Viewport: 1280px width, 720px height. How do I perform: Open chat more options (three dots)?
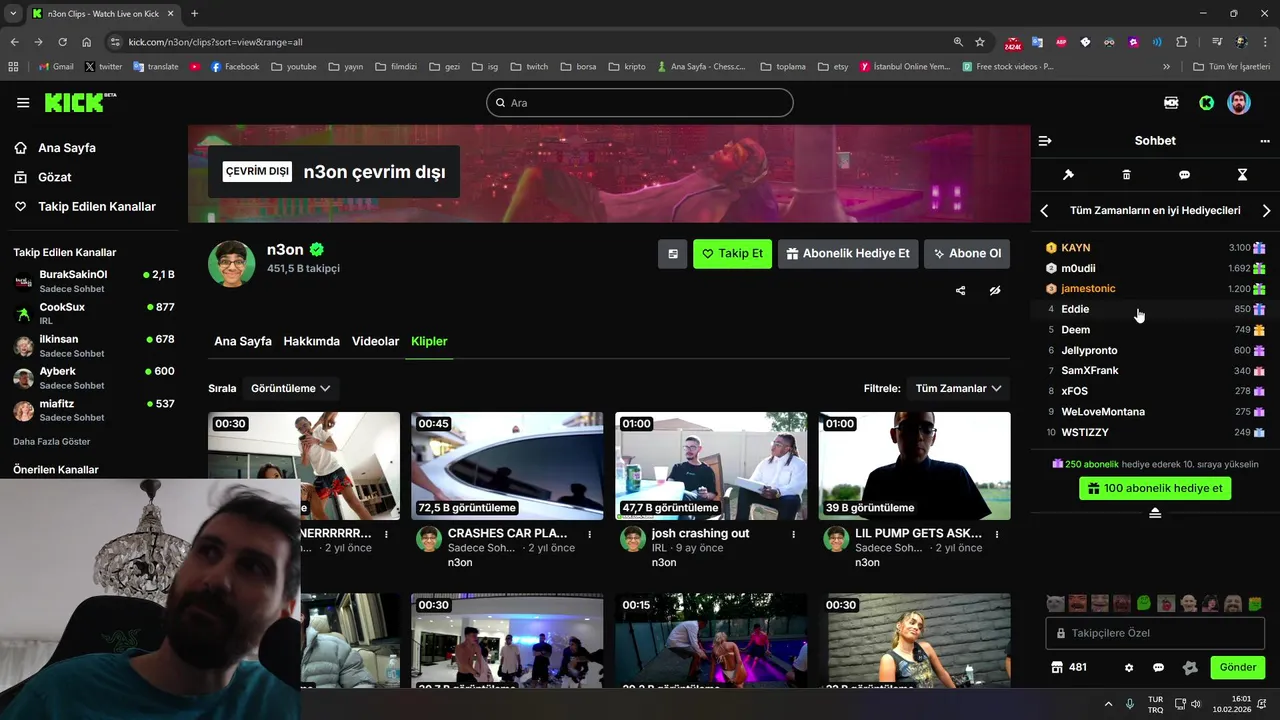1265,141
